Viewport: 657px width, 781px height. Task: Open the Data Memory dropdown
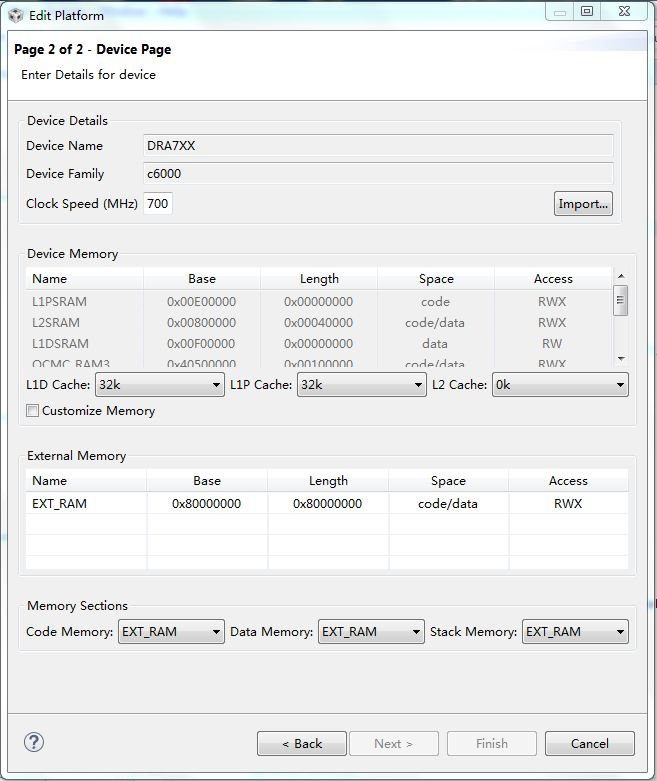(x=371, y=632)
